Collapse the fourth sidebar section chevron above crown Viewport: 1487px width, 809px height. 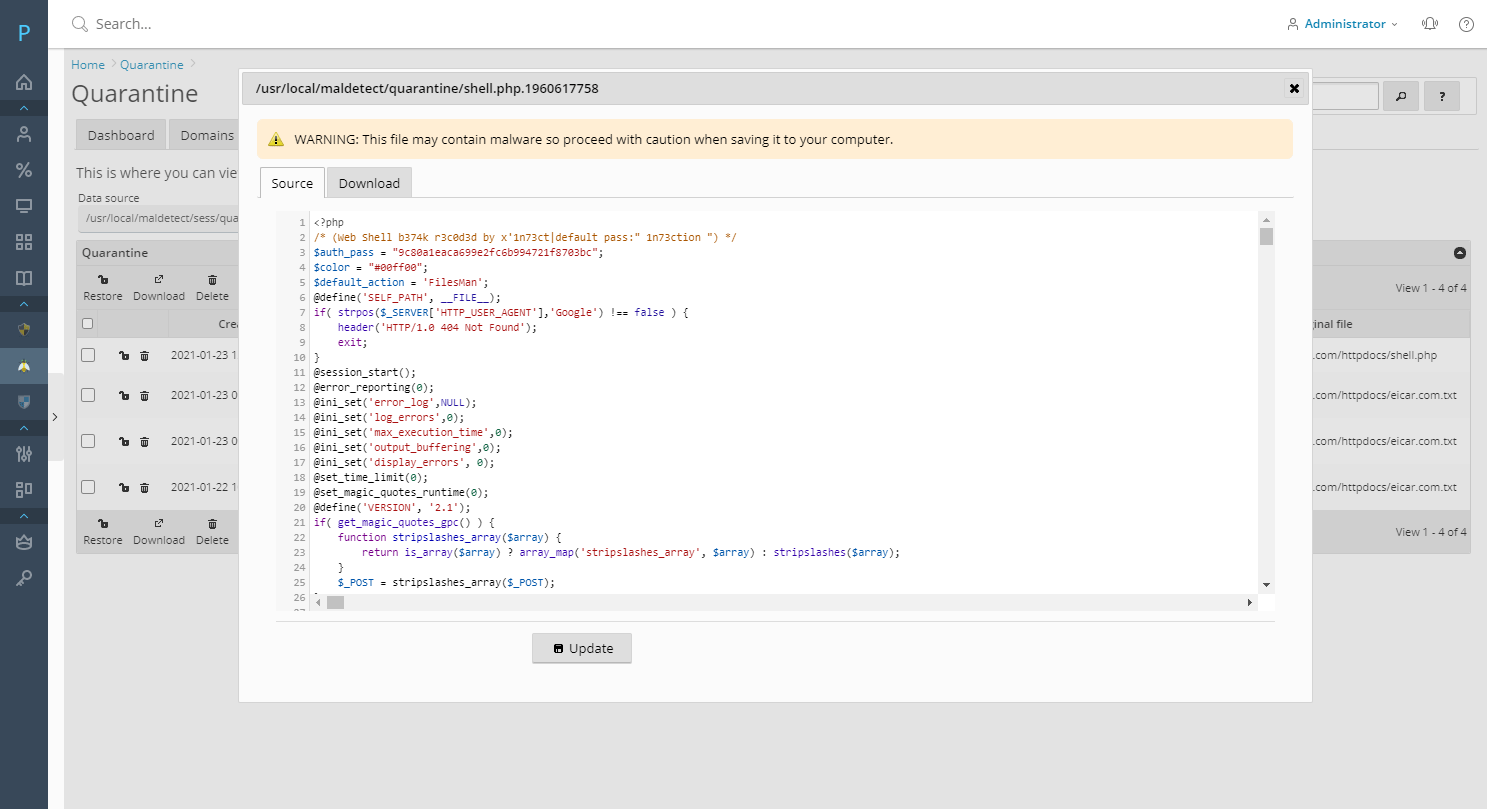pos(24,515)
